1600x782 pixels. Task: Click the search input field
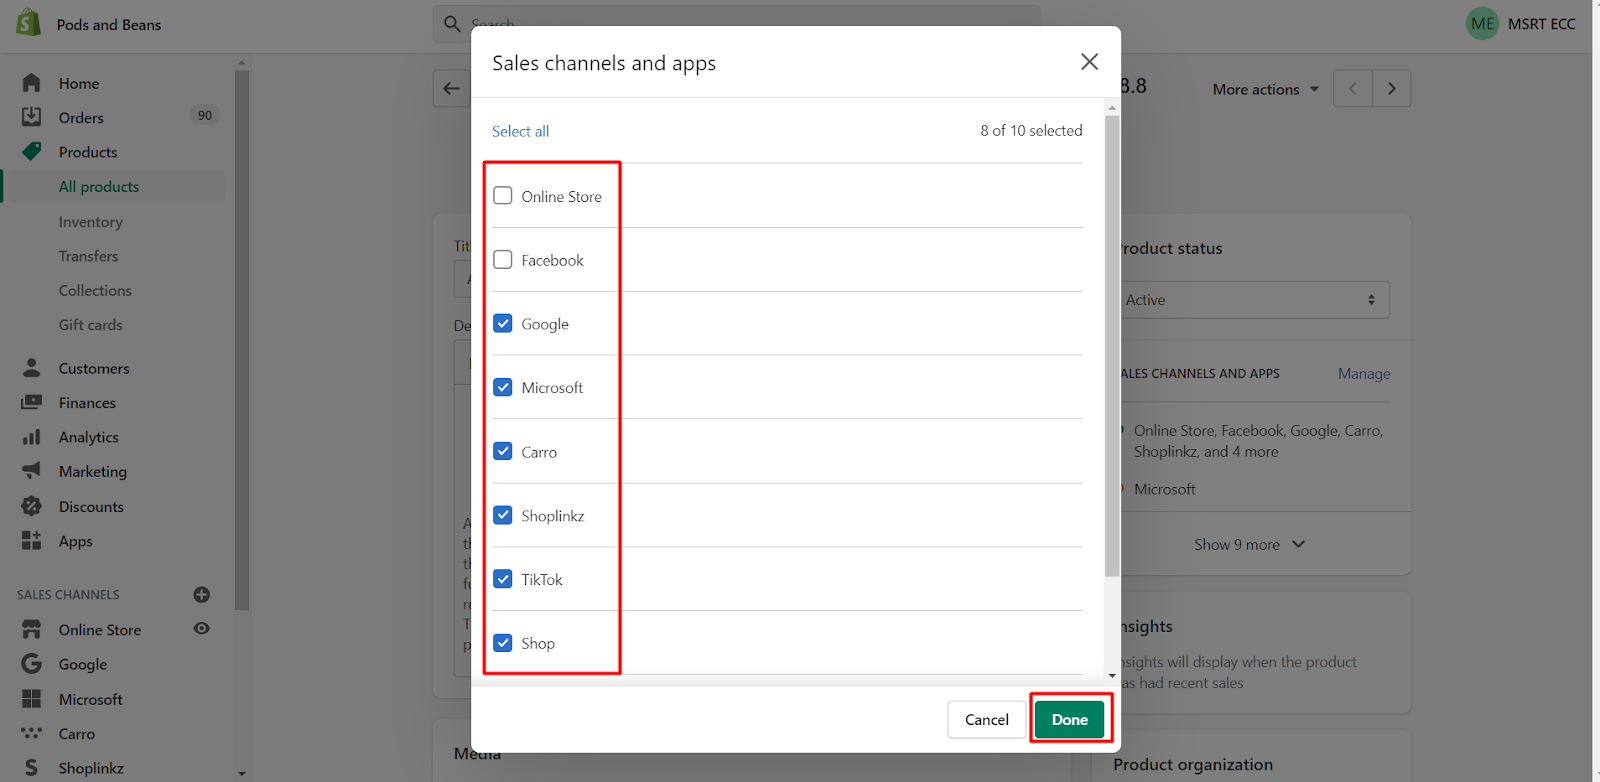click(x=737, y=23)
